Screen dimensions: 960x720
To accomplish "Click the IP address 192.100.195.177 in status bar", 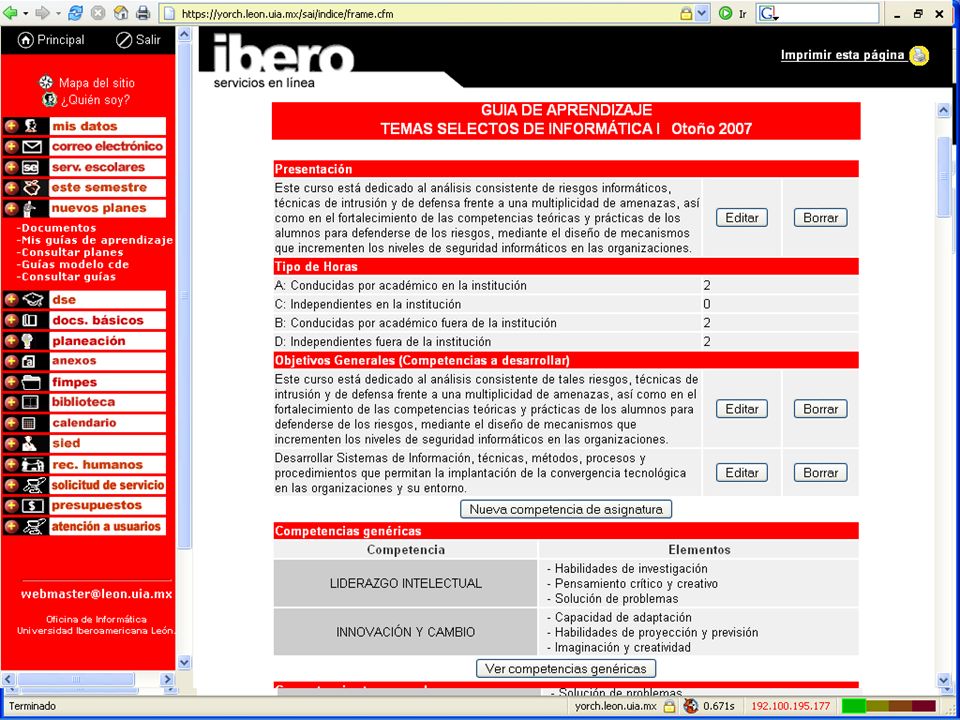I will click(790, 706).
